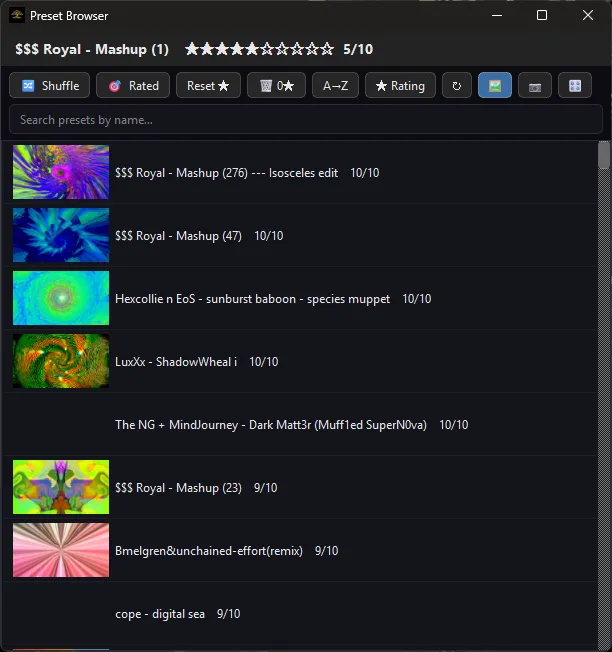Set rating with the fifth star
Image resolution: width=612 pixels, height=652 pixels.
click(x=252, y=49)
